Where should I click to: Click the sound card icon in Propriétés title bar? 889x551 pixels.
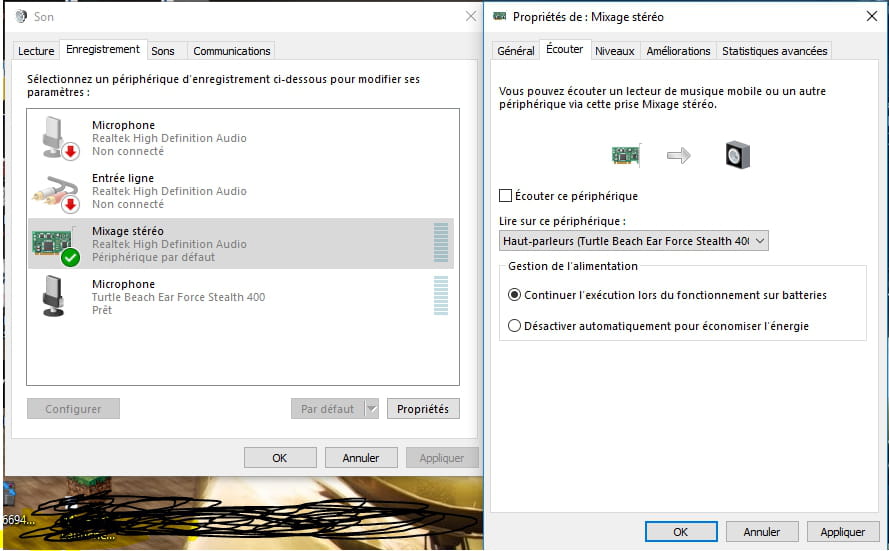tap(499, 16)
